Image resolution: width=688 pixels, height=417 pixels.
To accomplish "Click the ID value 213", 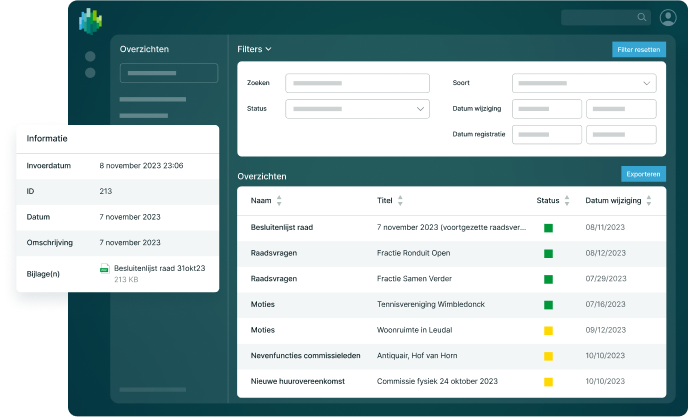I will click(x=106, y=191).
